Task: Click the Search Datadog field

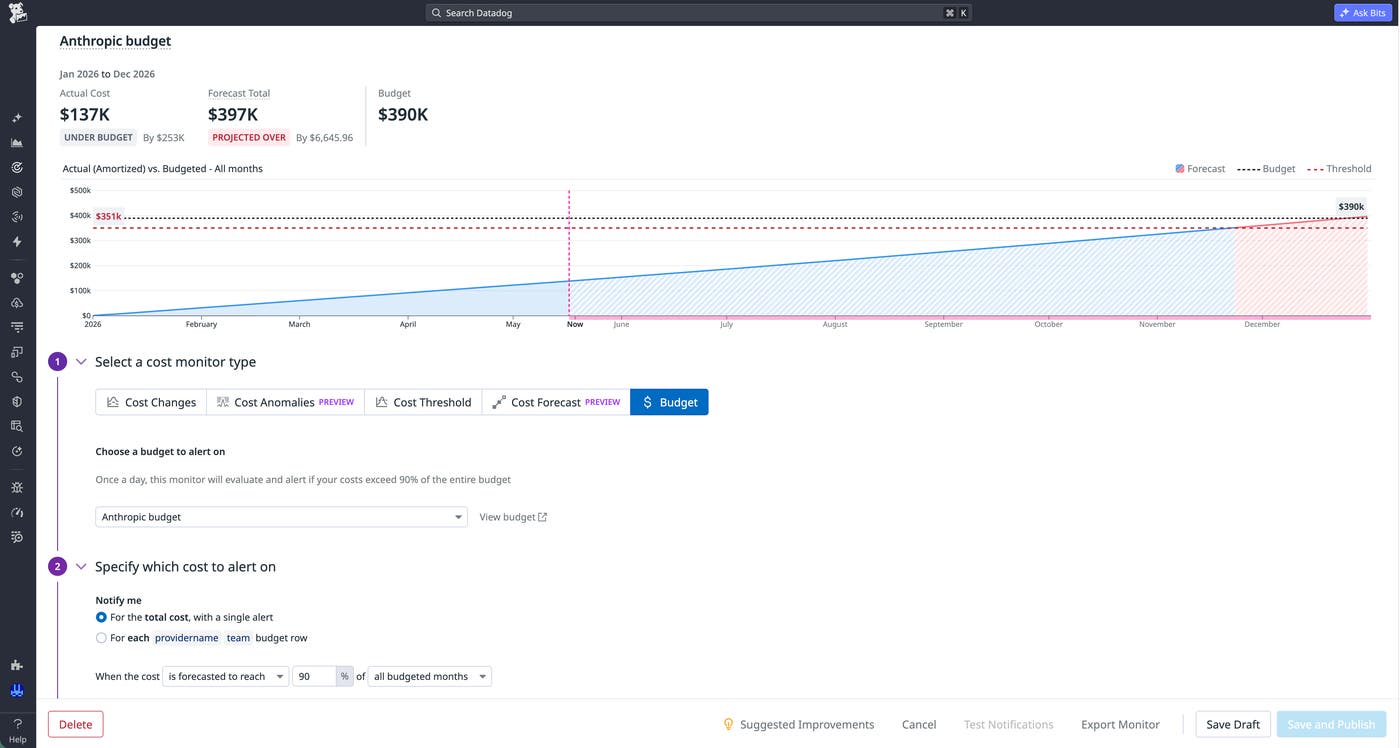Action: [697, 13]
